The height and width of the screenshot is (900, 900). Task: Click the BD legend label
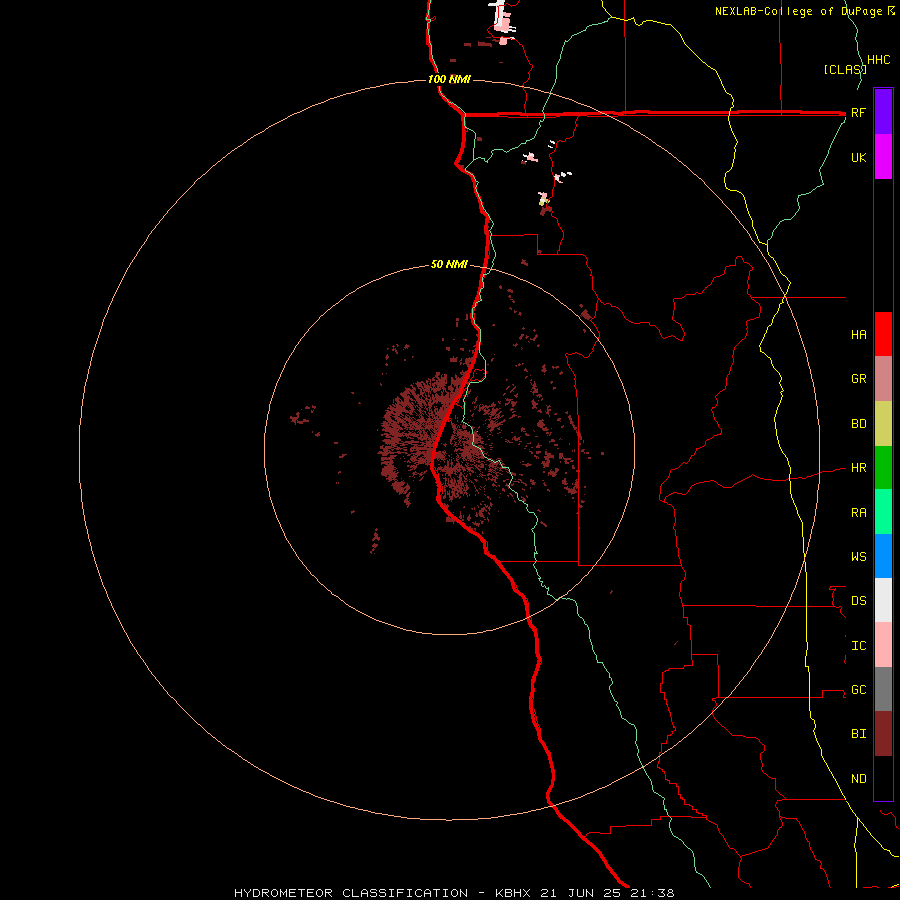point(858,424)
